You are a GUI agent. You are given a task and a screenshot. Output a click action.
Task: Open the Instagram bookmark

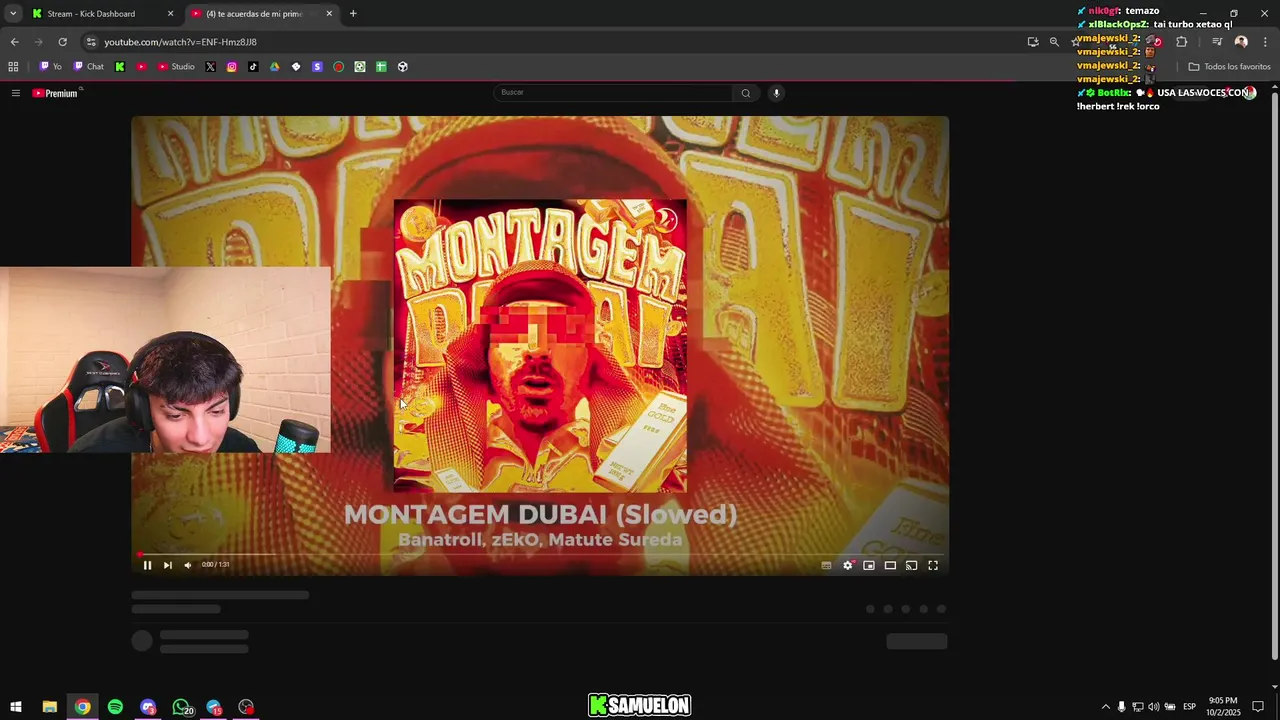[x=232, y=67]
